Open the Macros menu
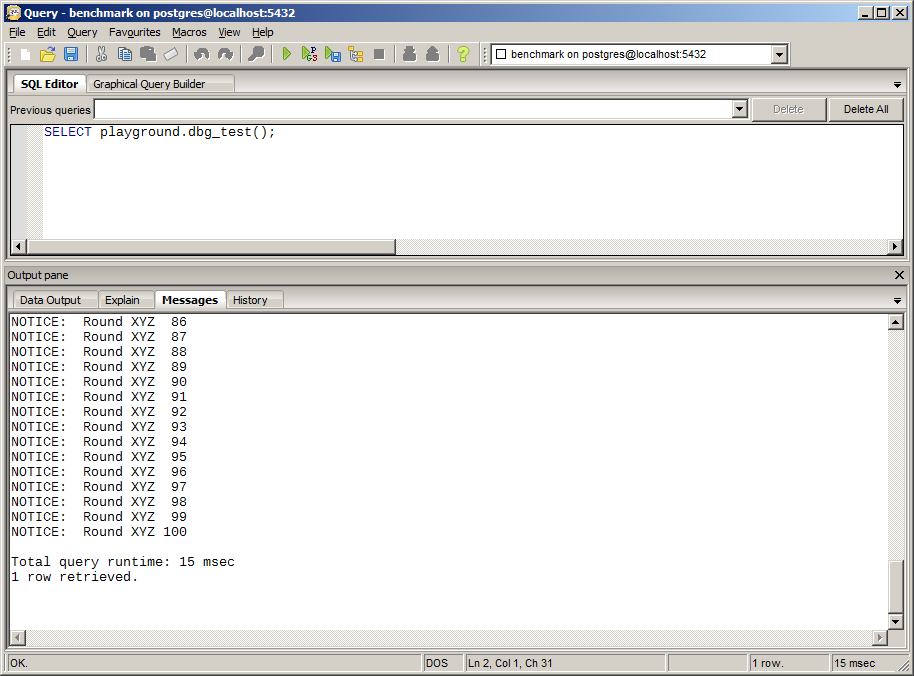This screenshot has height=676, width=914. point(189,32)
